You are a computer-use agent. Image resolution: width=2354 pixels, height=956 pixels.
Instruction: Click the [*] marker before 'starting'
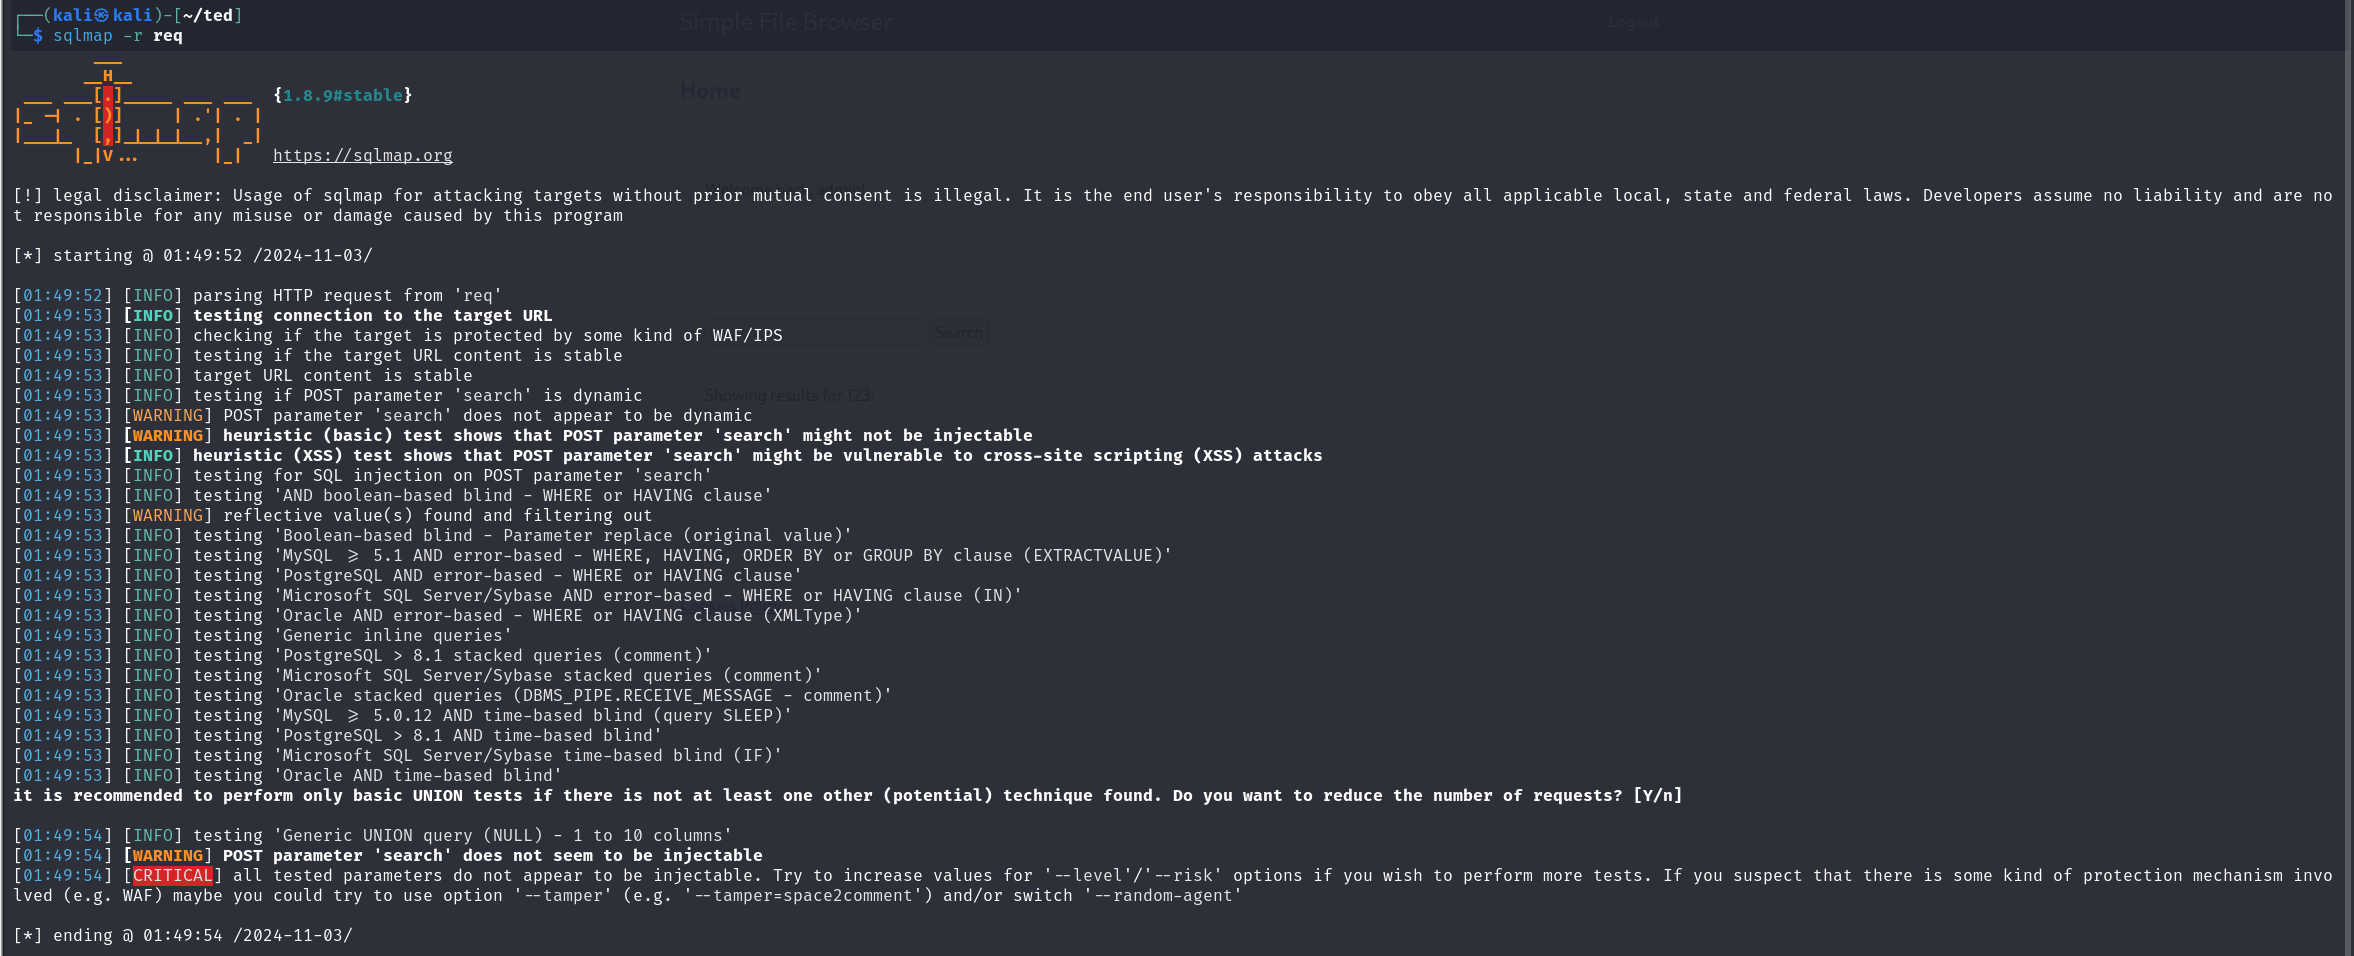[28, 255]
